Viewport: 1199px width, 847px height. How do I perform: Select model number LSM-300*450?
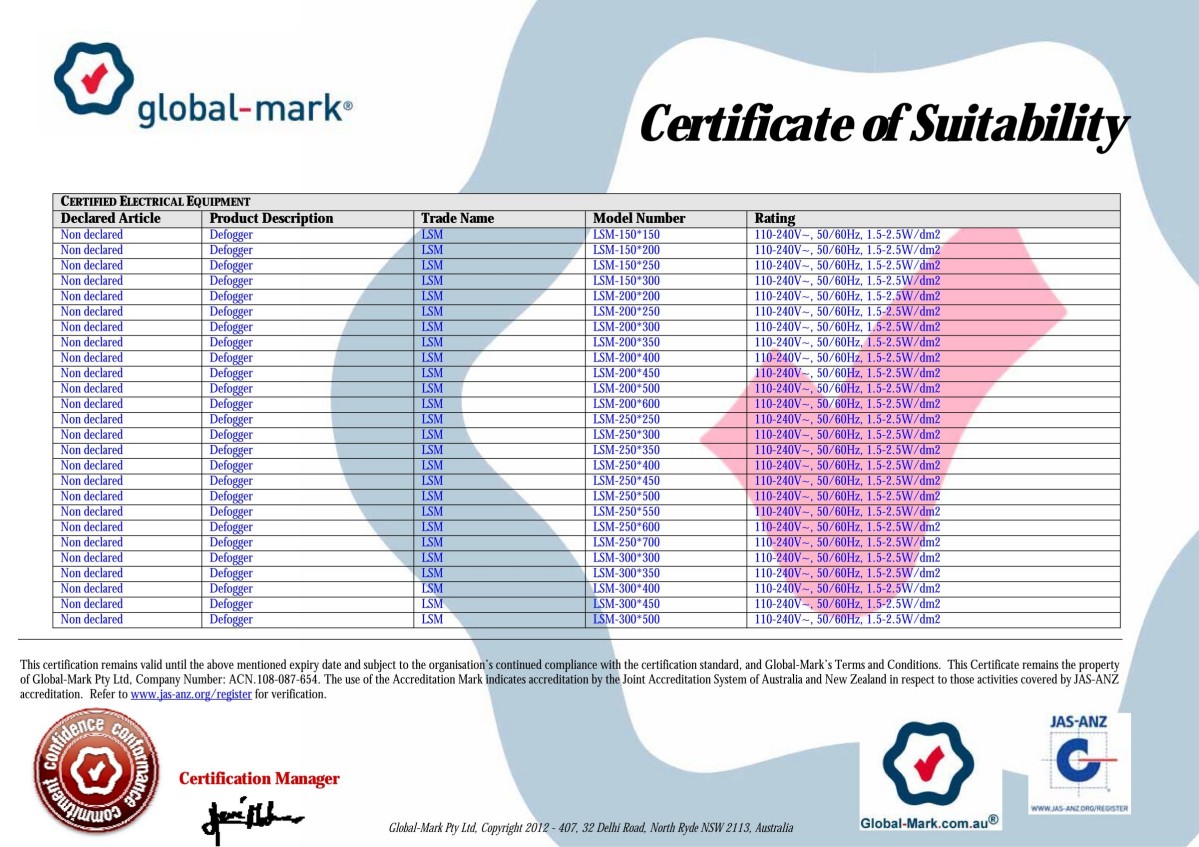pos(626,603)
